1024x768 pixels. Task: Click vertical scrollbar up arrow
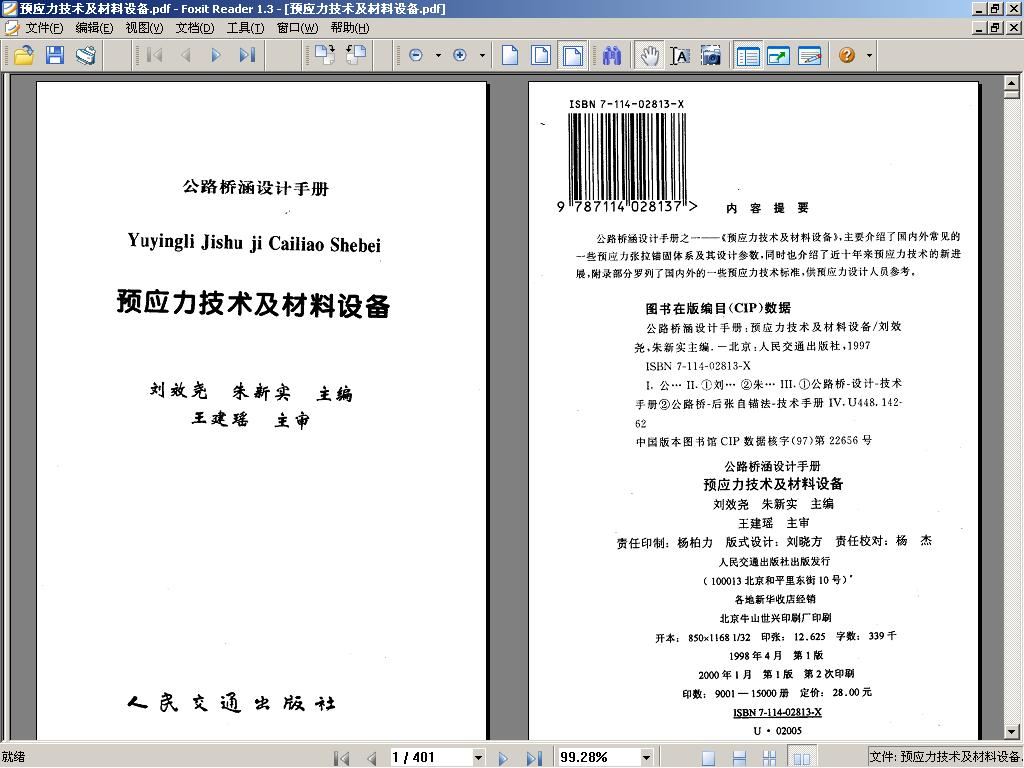1012,82
